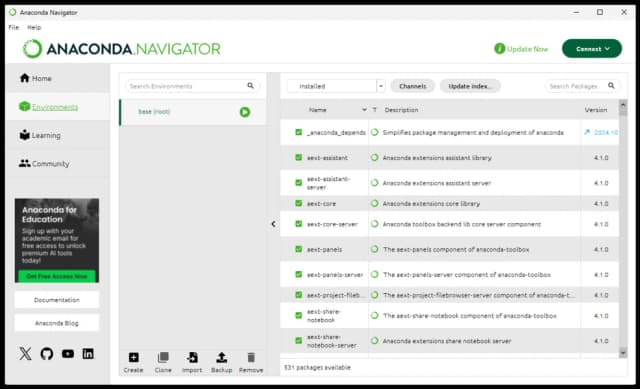Click the Backup environment icon

click(222, 358)
